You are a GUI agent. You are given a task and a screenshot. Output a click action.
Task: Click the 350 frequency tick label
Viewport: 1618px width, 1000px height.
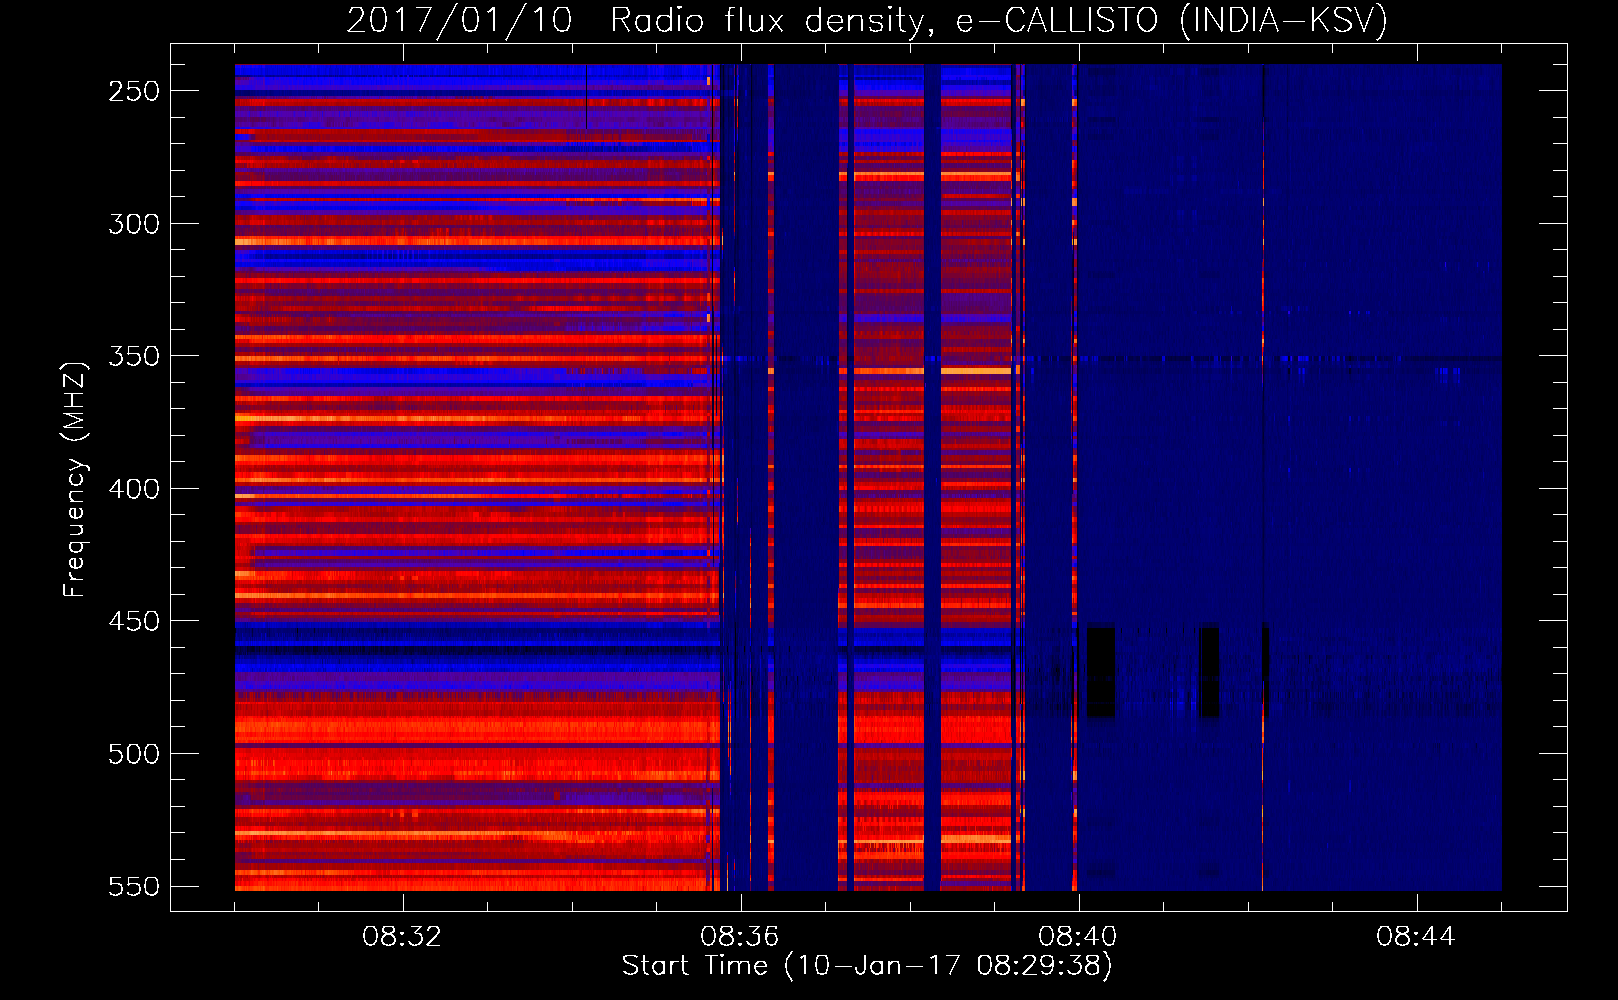coord(134,356)
